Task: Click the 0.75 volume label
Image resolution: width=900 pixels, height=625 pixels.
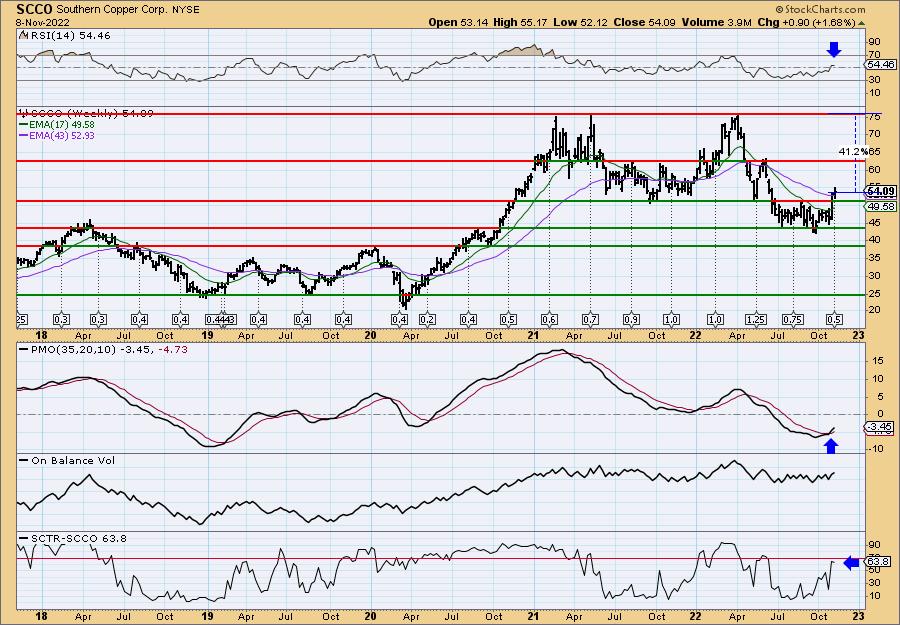Action: click(793, 320)
